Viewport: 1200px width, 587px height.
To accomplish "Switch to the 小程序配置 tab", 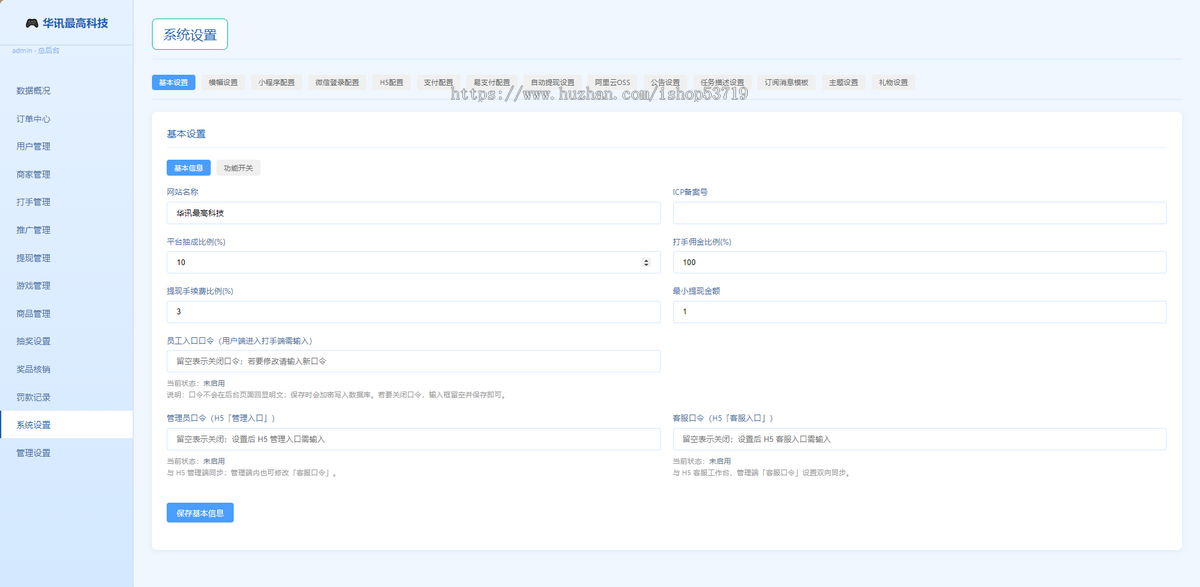I will 277,83.
